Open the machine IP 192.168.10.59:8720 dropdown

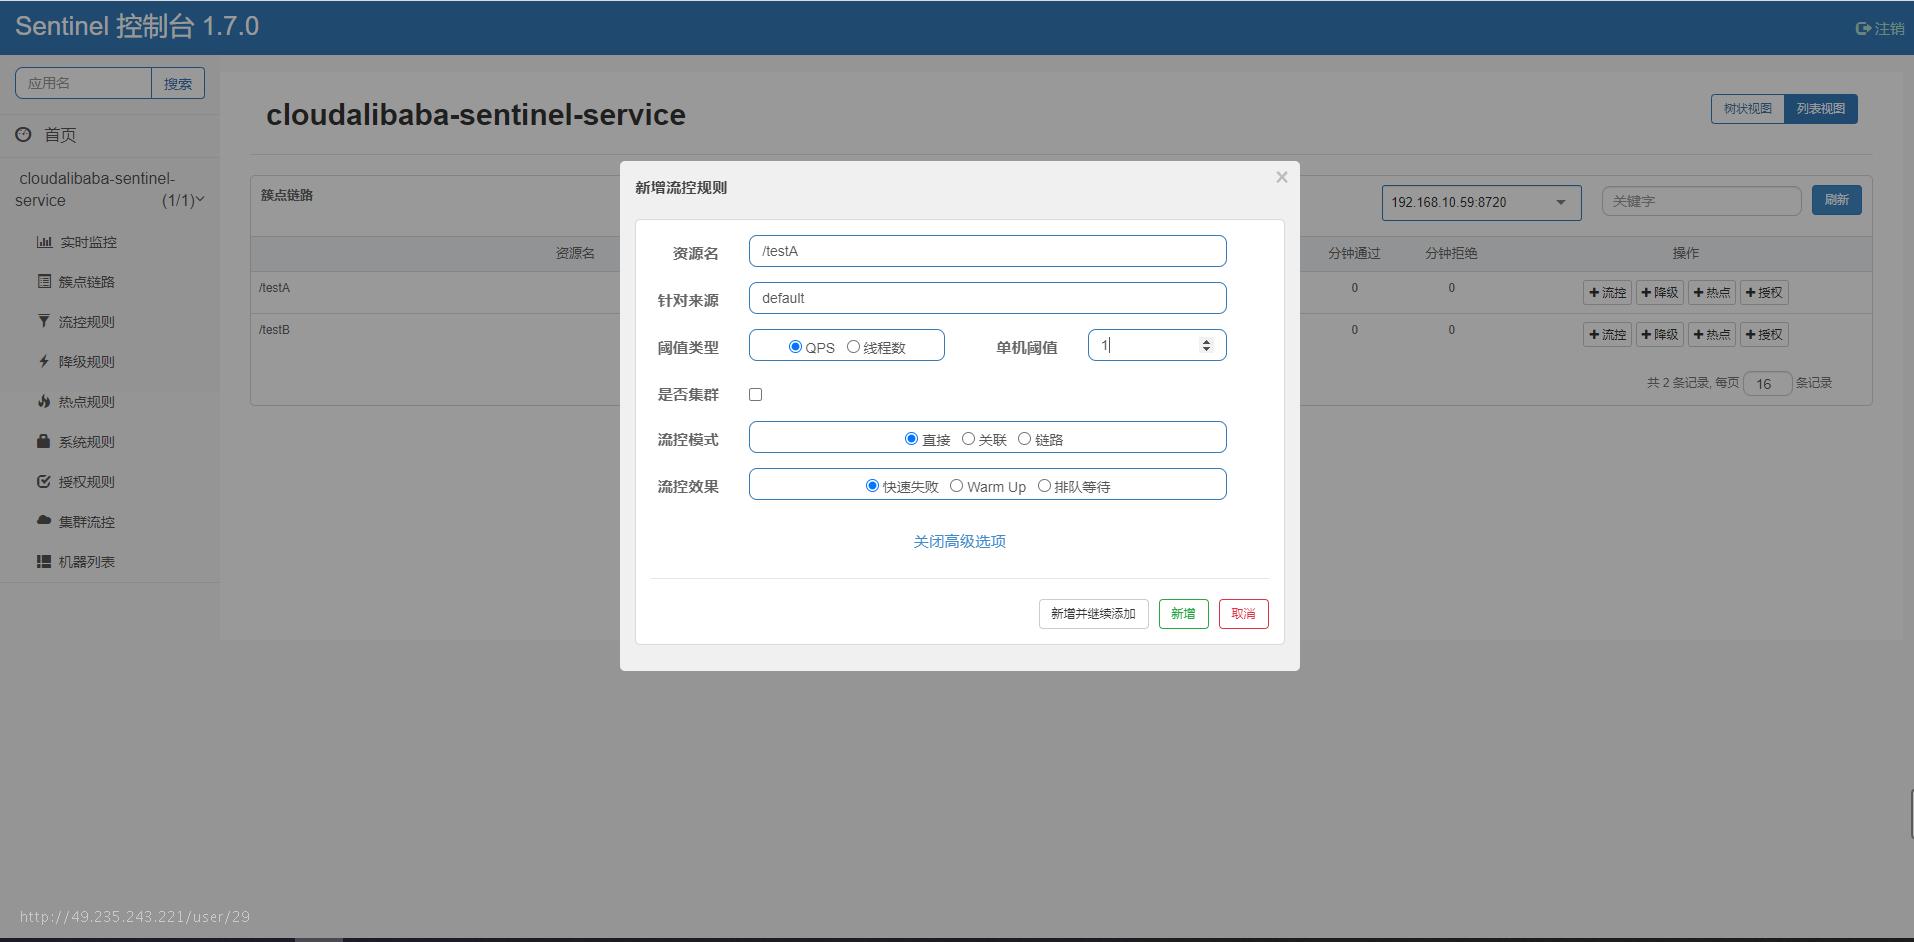[1481, 202]
